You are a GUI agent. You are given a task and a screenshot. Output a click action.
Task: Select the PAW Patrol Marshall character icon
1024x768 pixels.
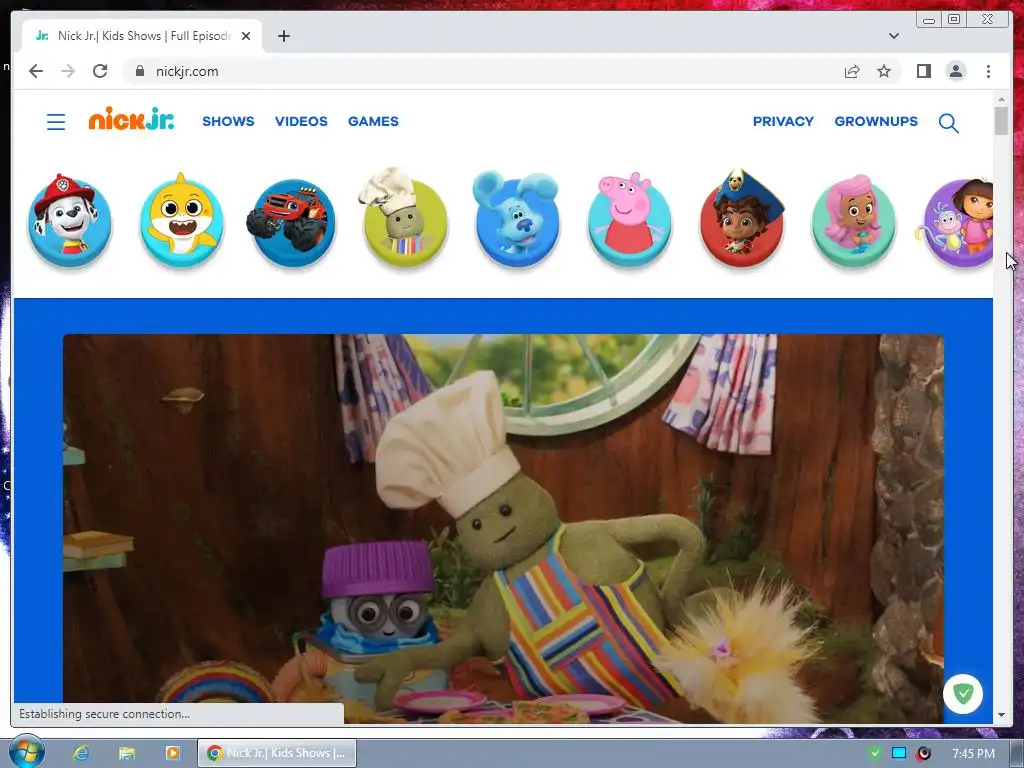[69, 220]
